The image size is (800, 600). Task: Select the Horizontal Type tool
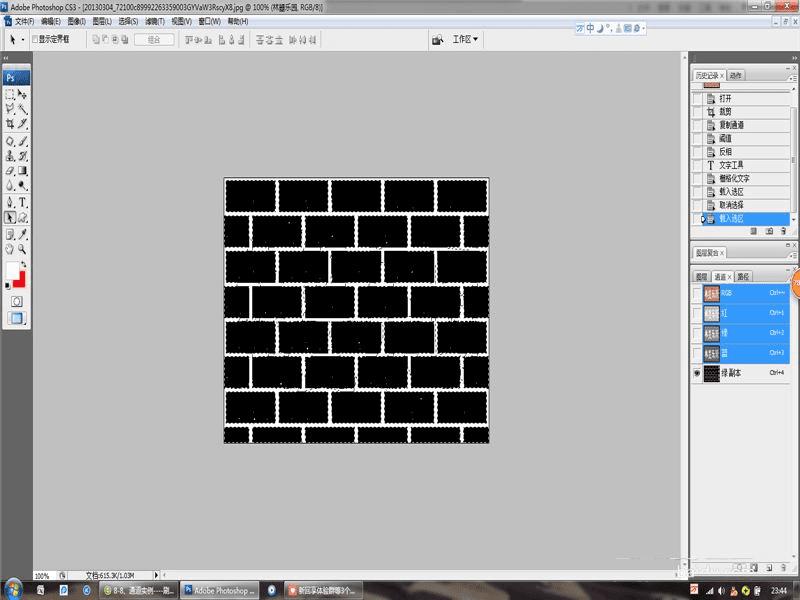[22, 203]
